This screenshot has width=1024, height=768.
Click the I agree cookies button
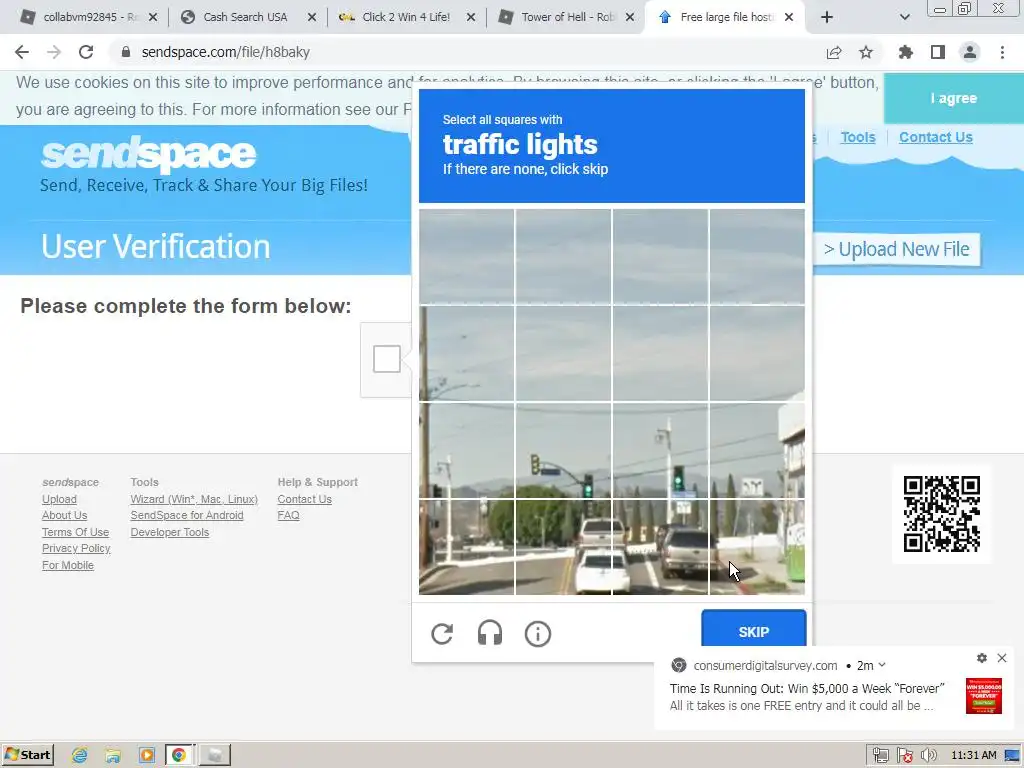click(x=953, y=99)
